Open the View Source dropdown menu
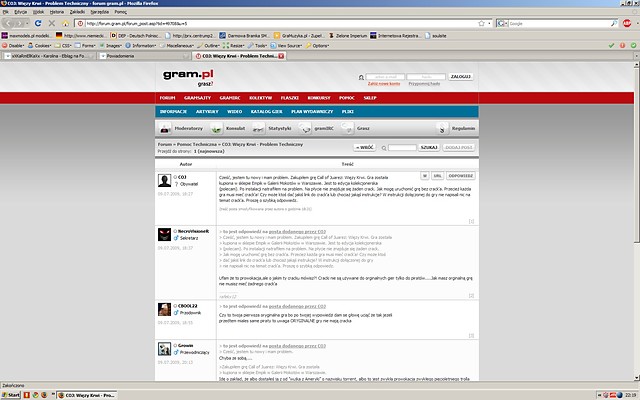The height and width of the screenshot is (400, 640). click(x=287, y=46)
